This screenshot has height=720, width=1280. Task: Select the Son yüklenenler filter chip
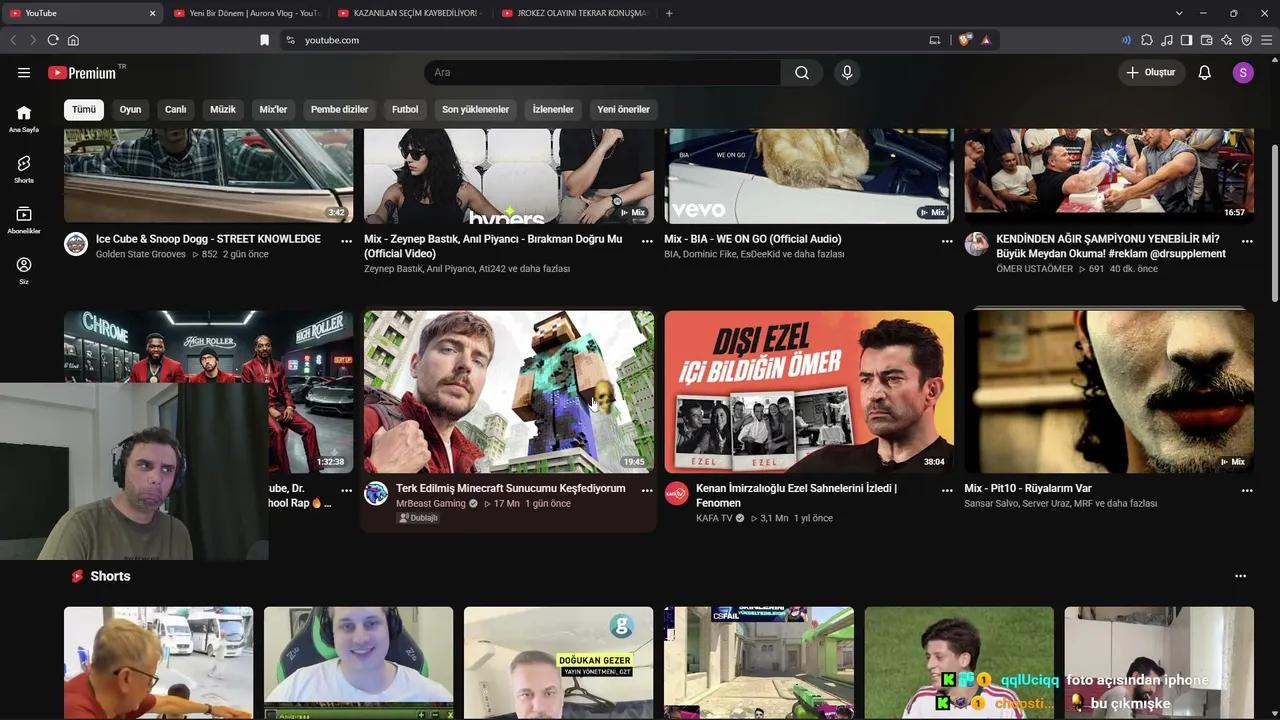(476, 109)
